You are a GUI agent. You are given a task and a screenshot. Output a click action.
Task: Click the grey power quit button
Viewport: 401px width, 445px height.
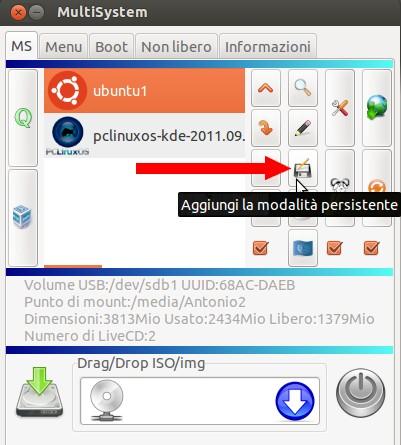coord(361,393)
